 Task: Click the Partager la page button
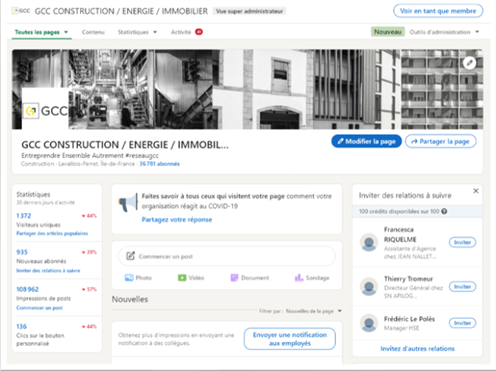click(x=441, y=141)
